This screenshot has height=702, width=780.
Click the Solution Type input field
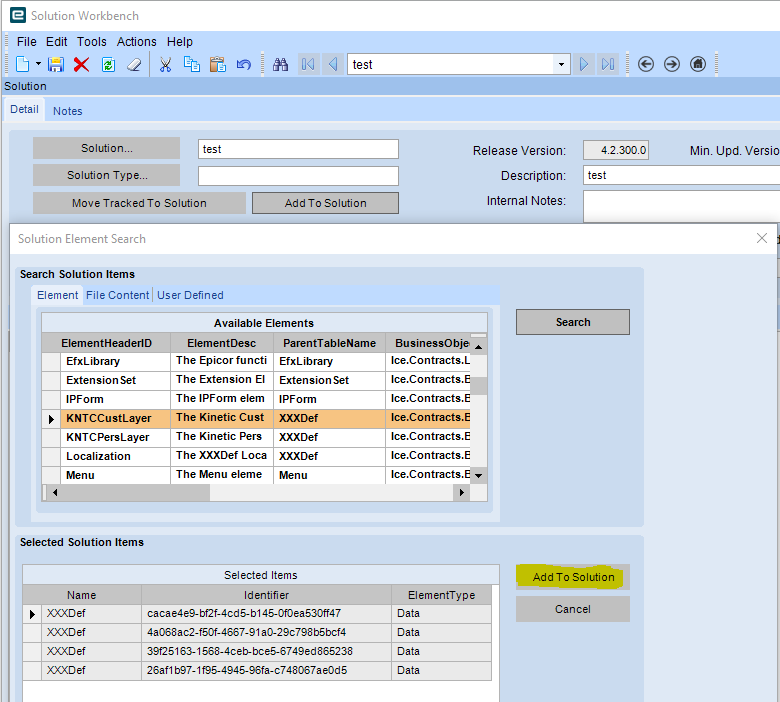pos(298,176)
